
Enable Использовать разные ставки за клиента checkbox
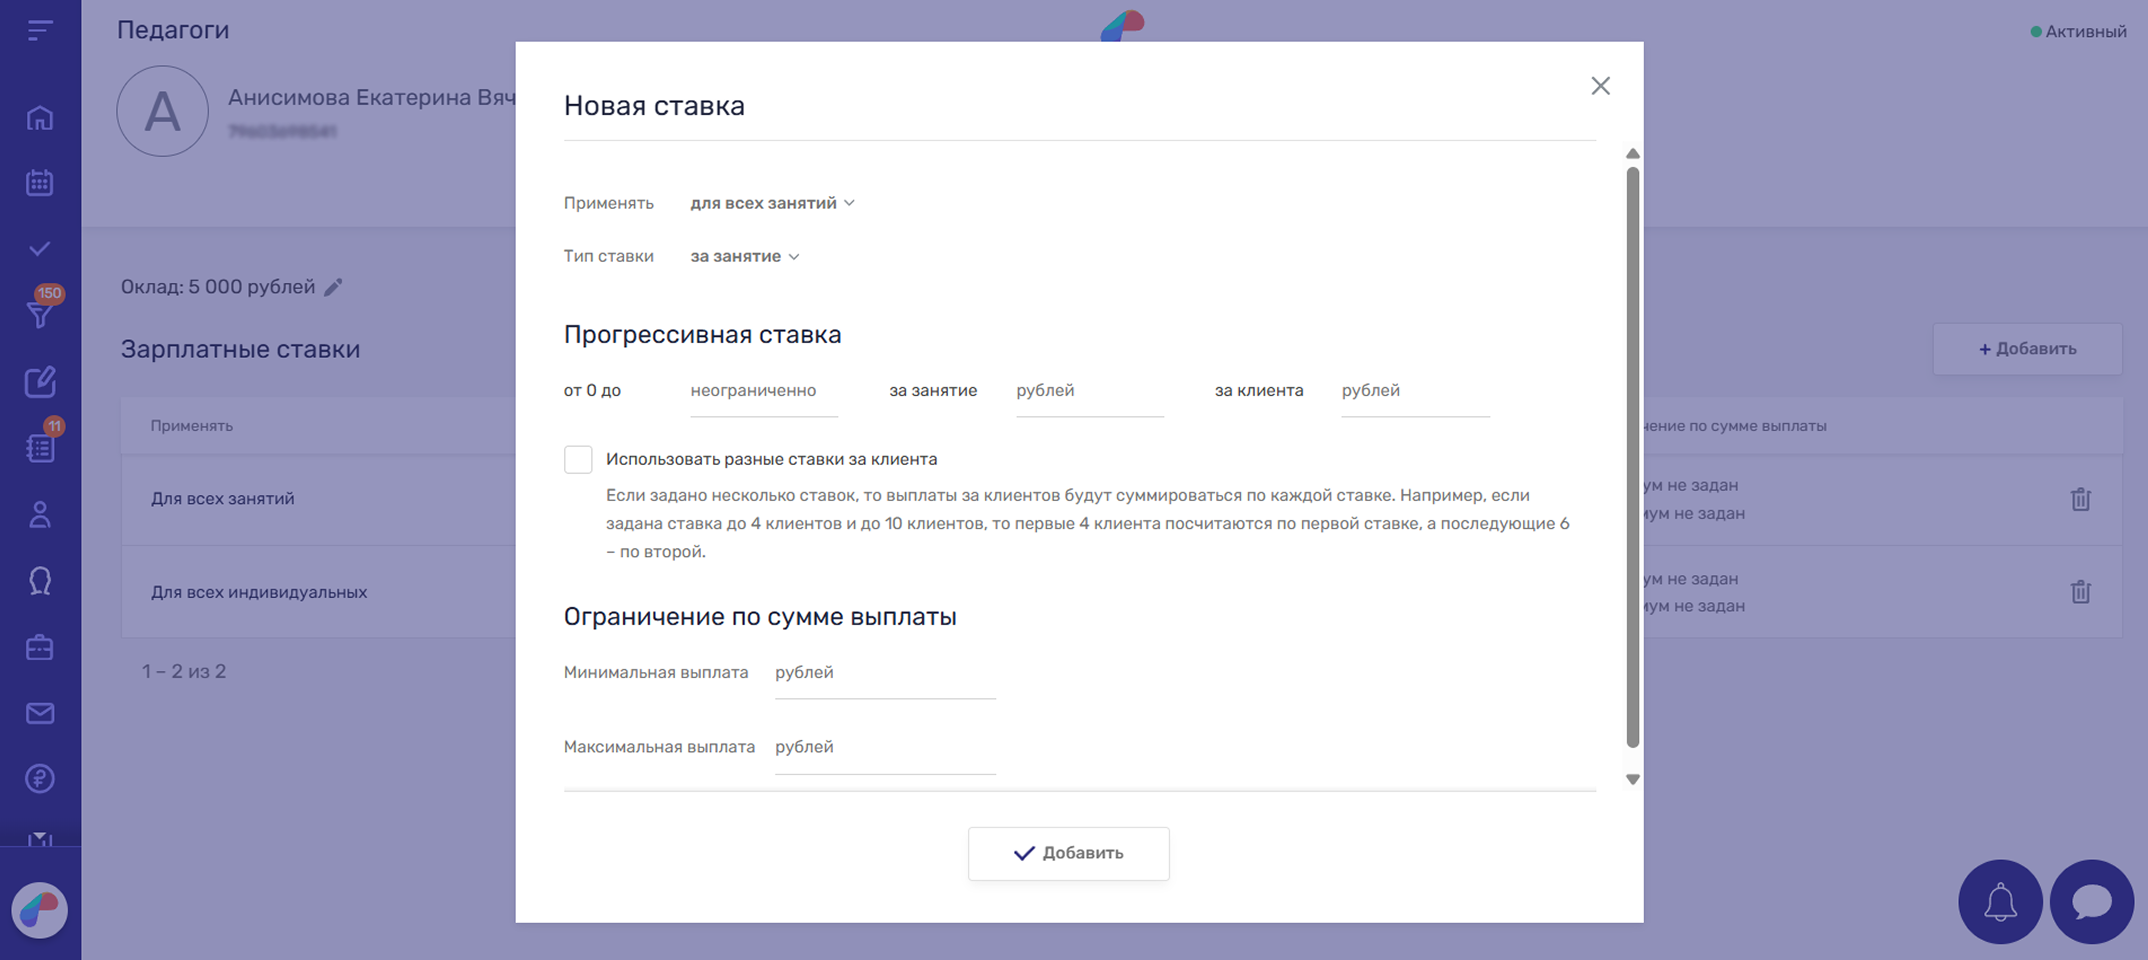(x=578, y=459)
